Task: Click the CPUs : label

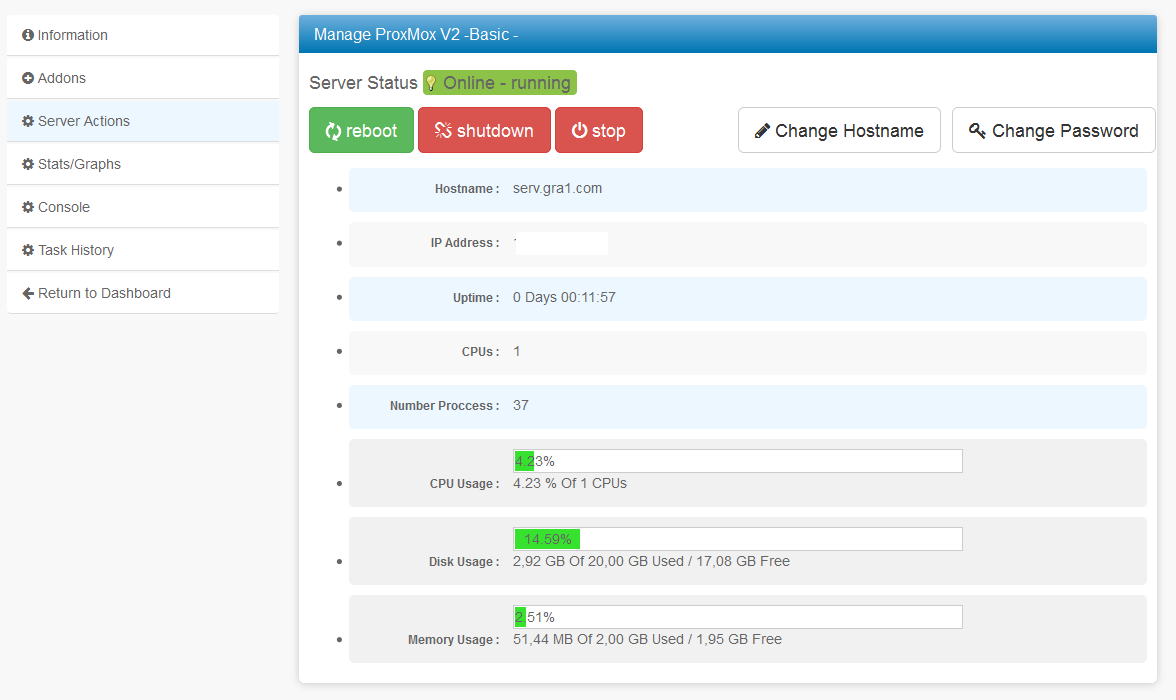Action: pos(481,352)
